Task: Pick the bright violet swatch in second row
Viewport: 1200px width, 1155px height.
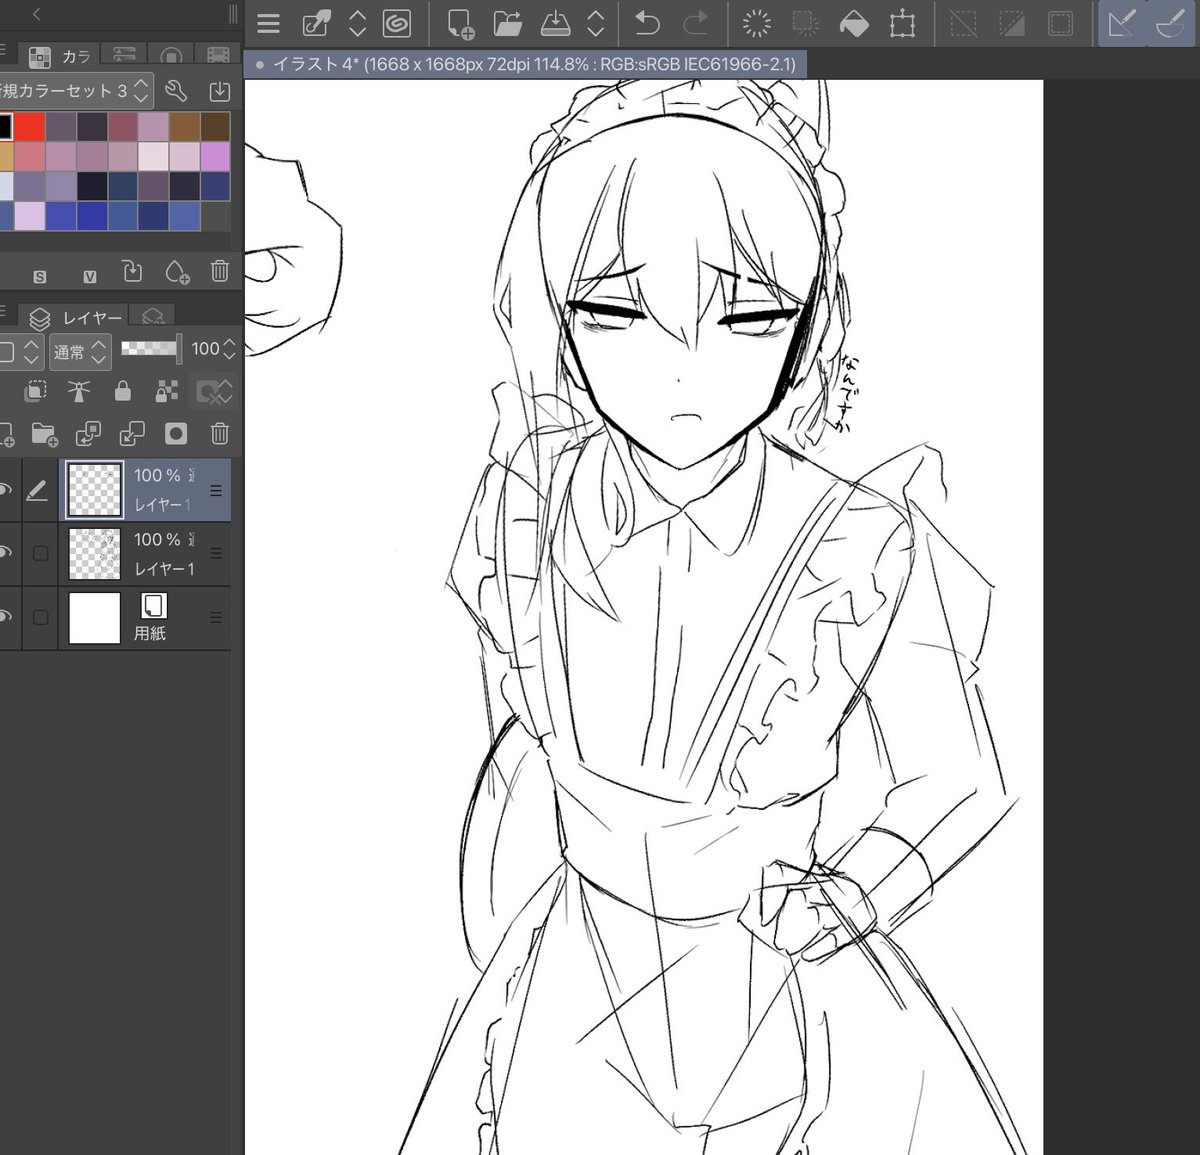Action: [x=215, y=157]
